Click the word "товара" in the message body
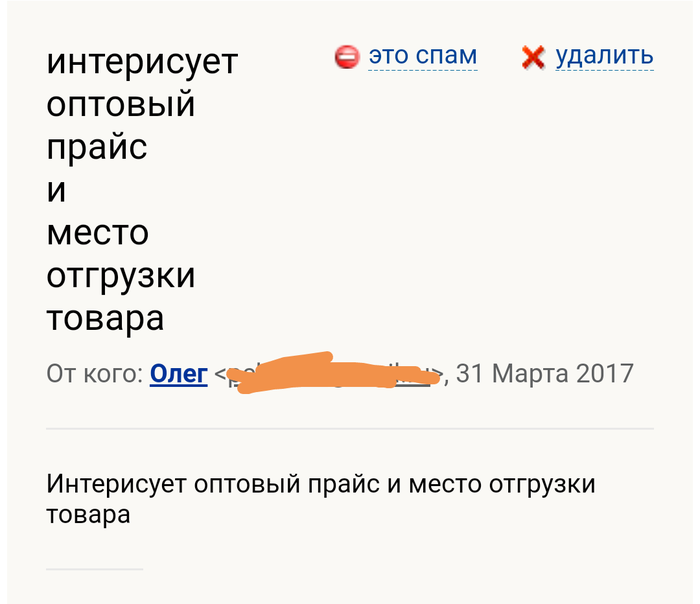Viewport: 700px width, 604px height. [x=88, y=516]
